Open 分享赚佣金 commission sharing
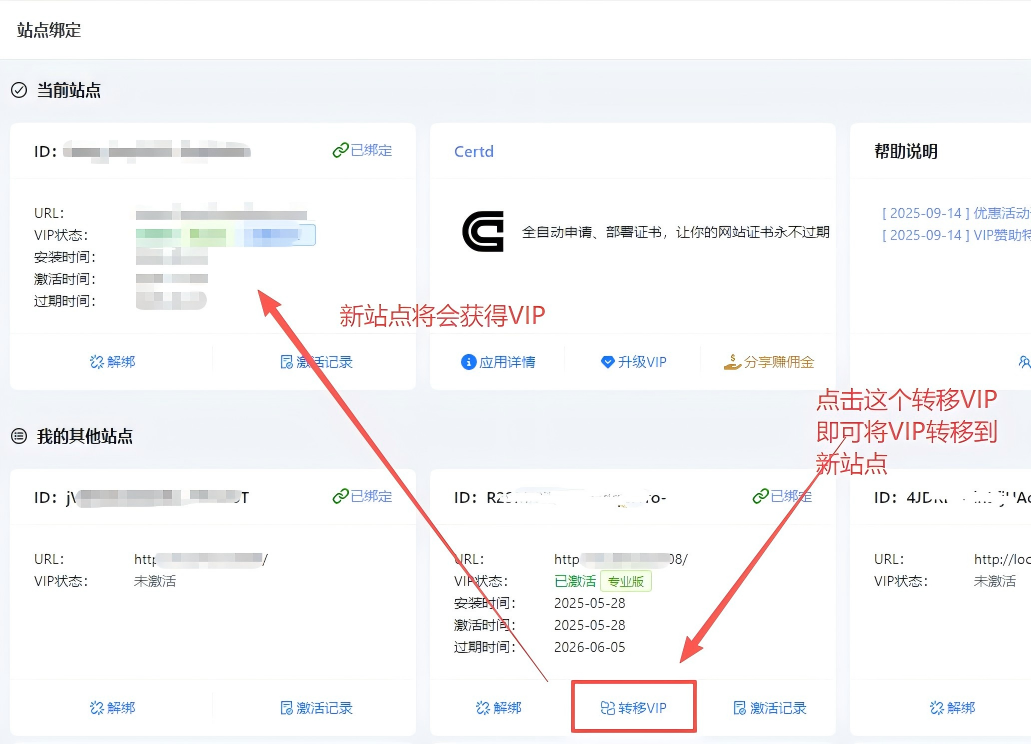This screenshot has width=1031, height=744. point(768,362)
